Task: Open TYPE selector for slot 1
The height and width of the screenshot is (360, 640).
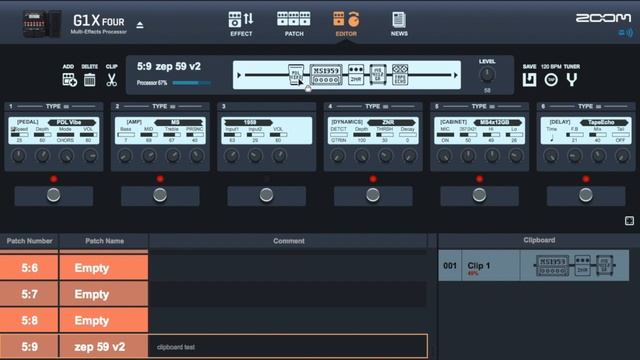Action: click(x=57, y=106)
